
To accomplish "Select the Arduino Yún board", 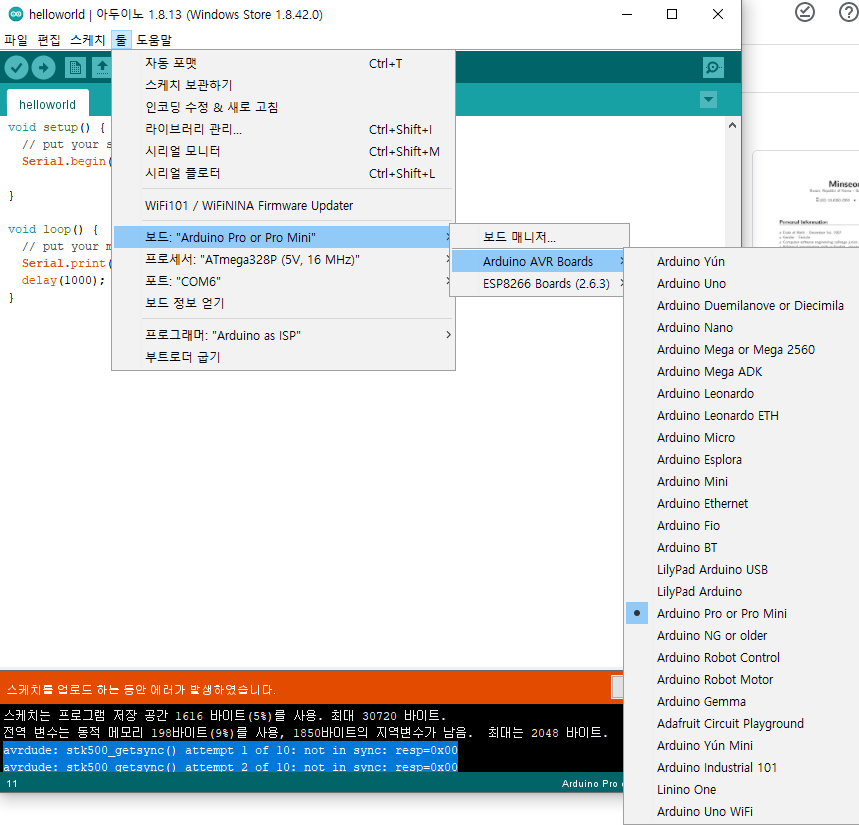I will point(742,261).
